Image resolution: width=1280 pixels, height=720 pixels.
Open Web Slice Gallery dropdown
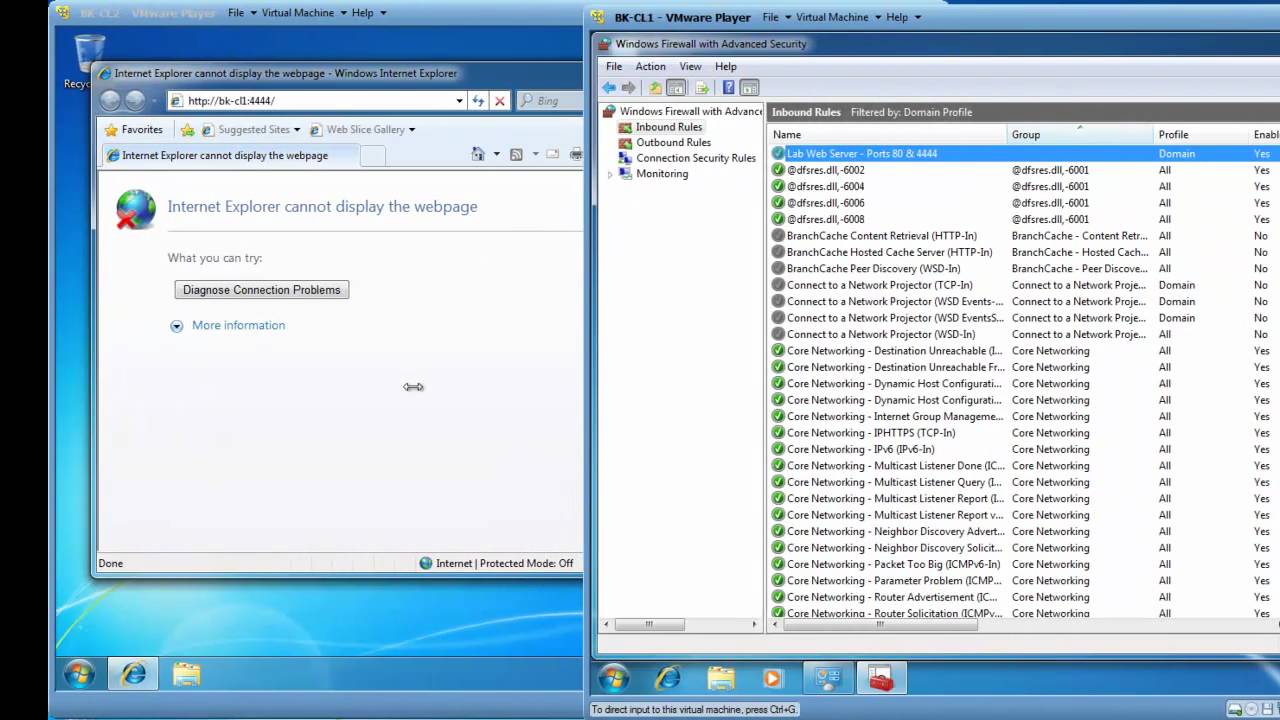[411, 130]
